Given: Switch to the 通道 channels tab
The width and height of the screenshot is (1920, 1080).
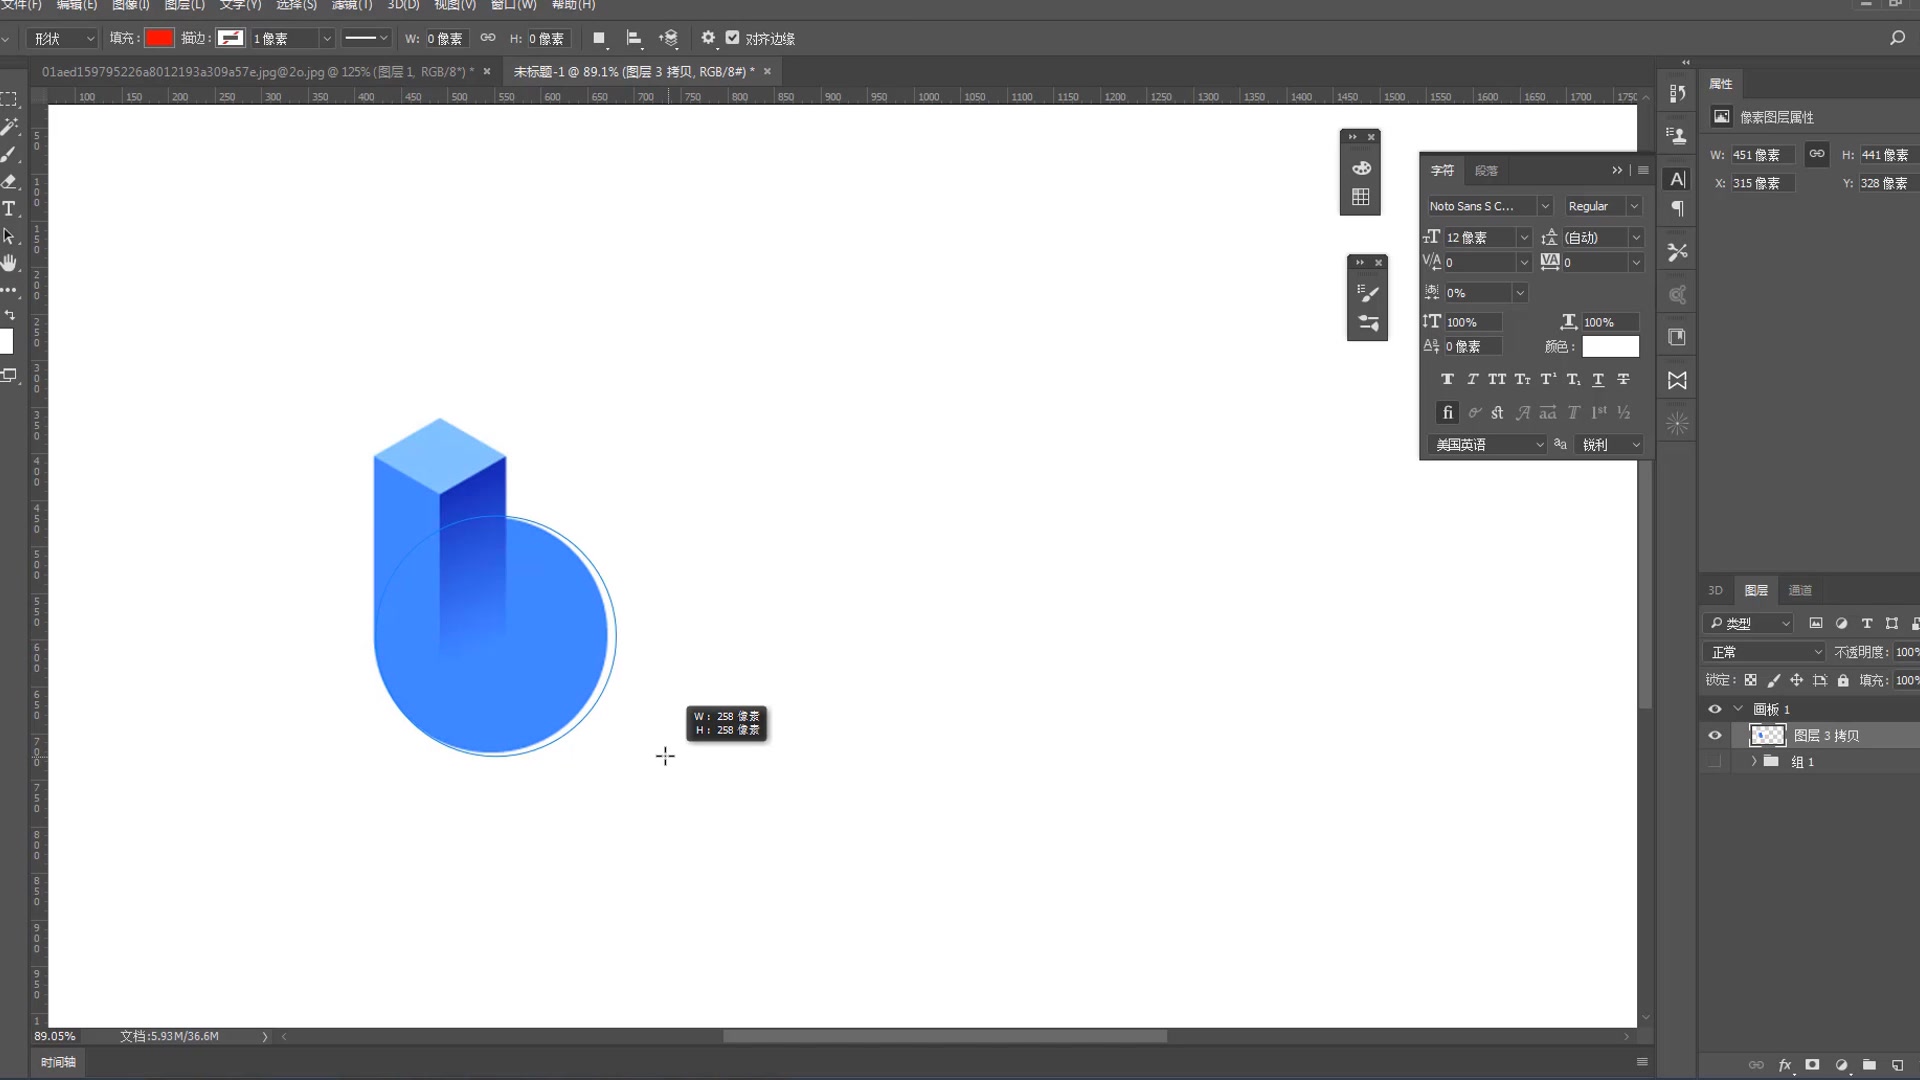Looking at the screenshot, I should point(1800,590).
